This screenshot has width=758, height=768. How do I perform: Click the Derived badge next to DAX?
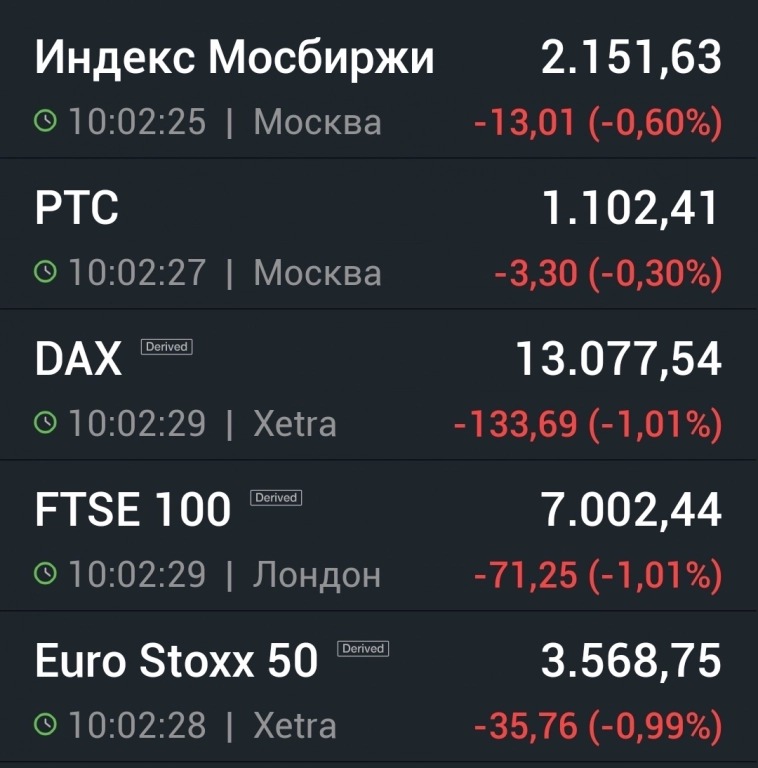click(x=166, y=347)
